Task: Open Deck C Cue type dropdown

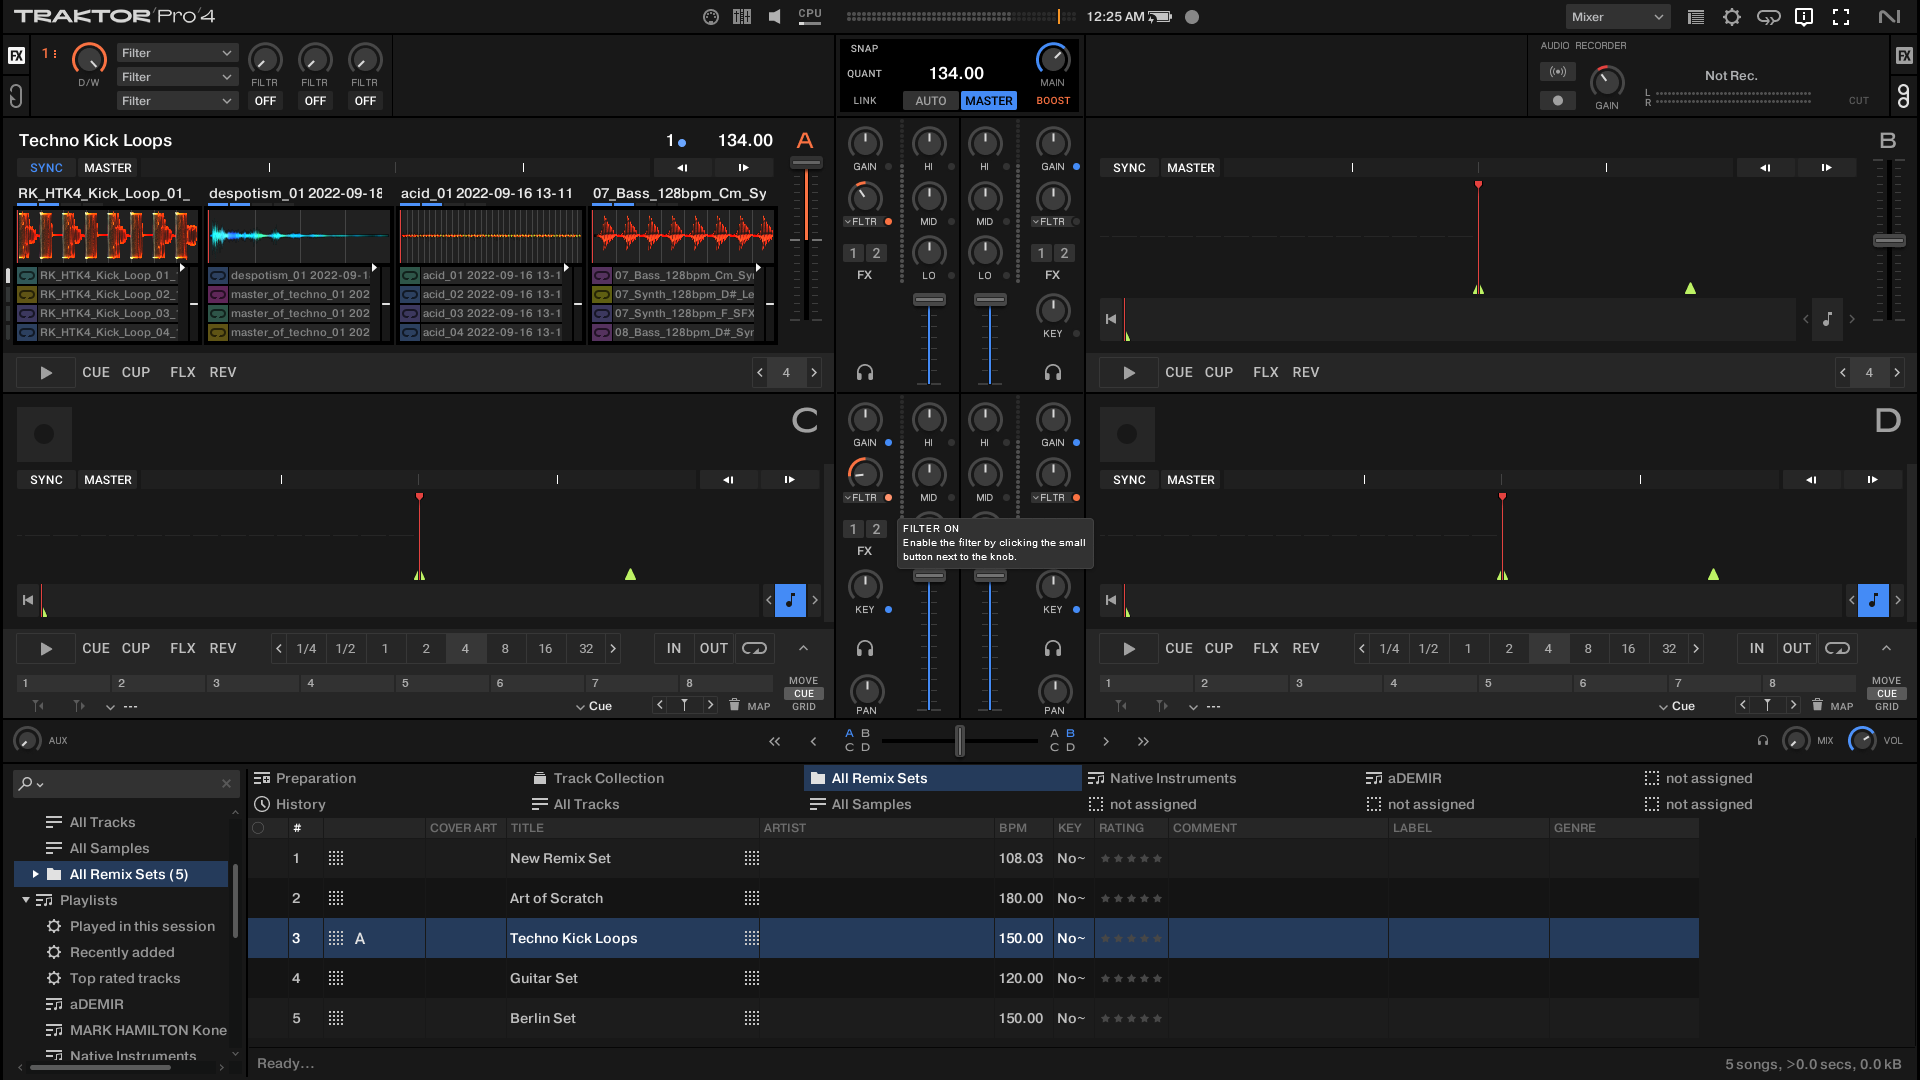Action: pos(594,706)
